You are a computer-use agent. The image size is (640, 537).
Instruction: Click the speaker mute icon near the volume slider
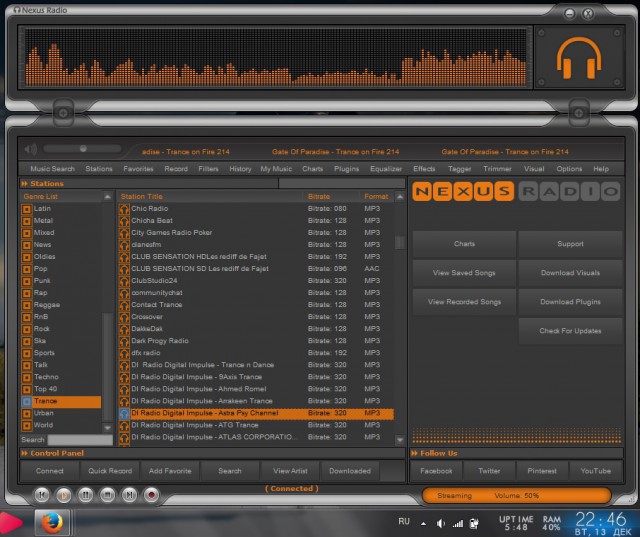31,149
